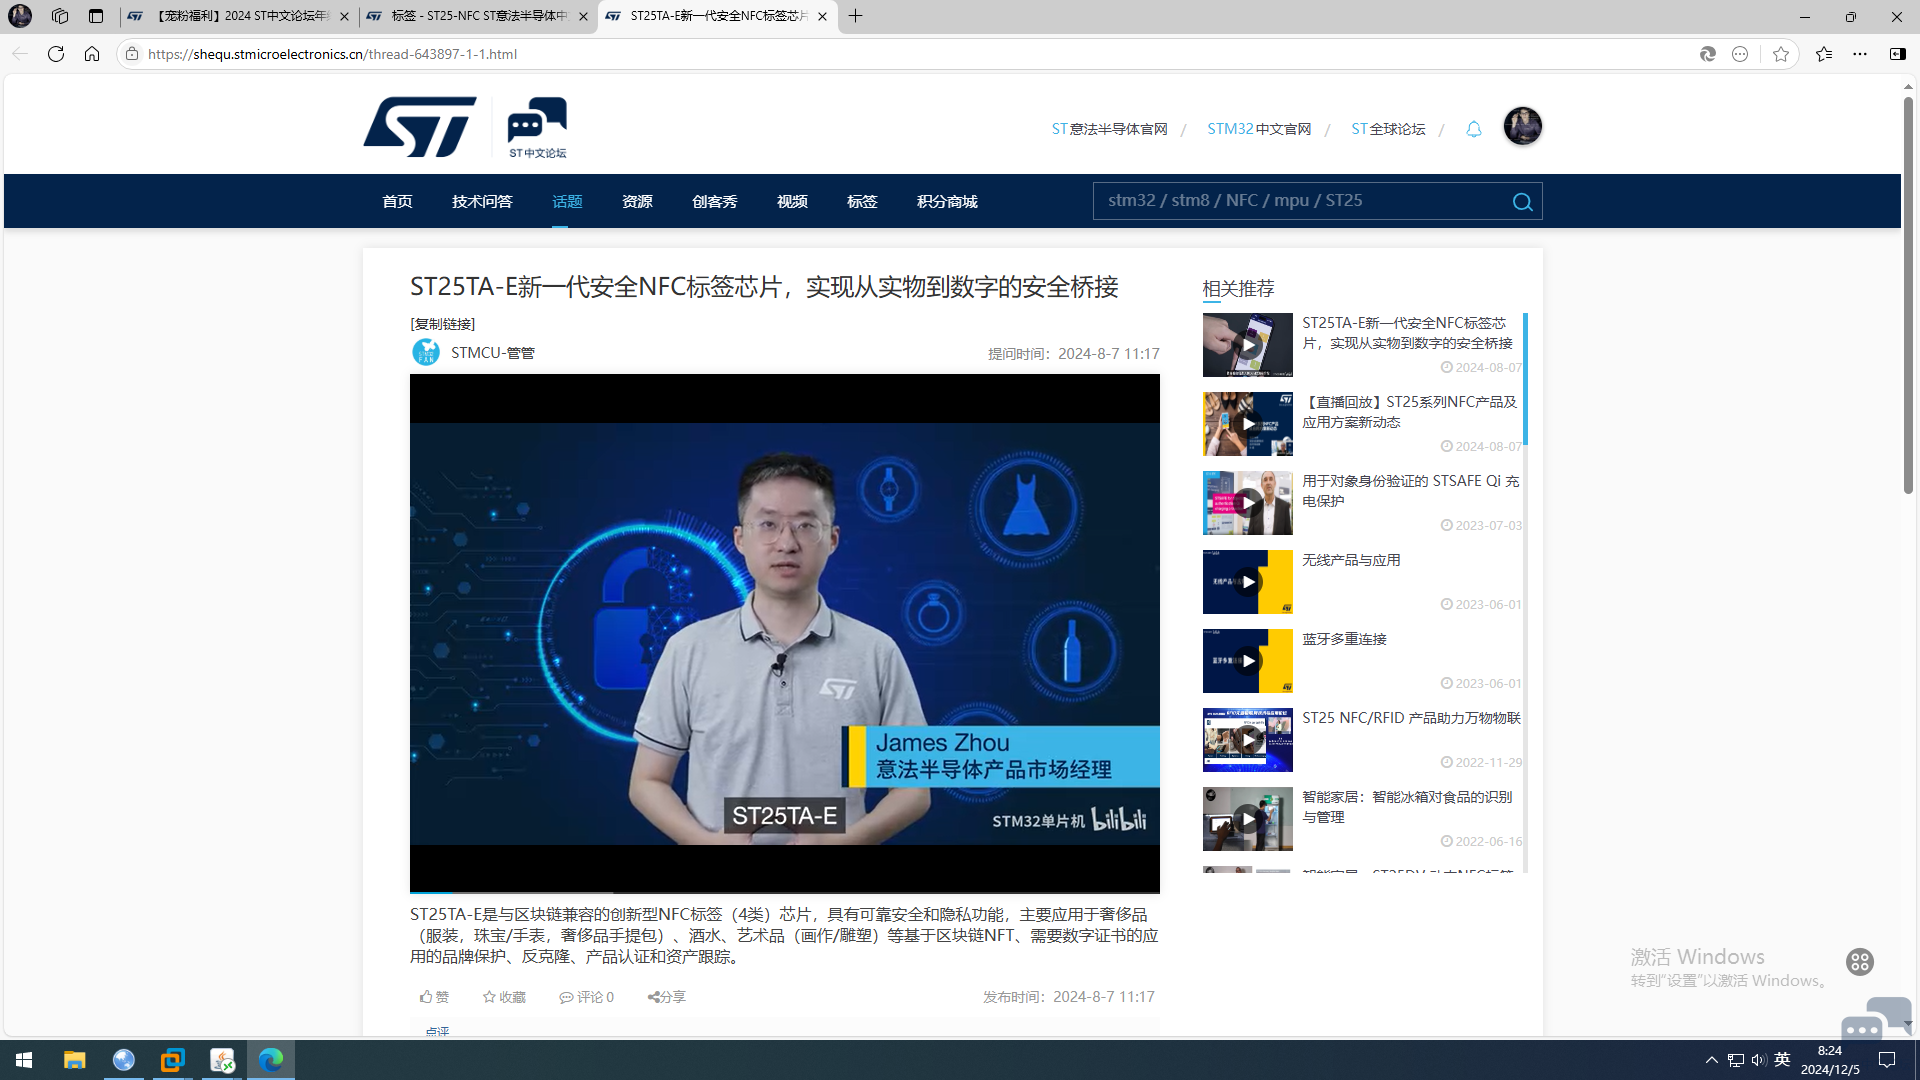Image resolution: width=1920 pixels, height=1080 pixels.
Task: Open the 标签 navigation item
Action: point(862,202)
